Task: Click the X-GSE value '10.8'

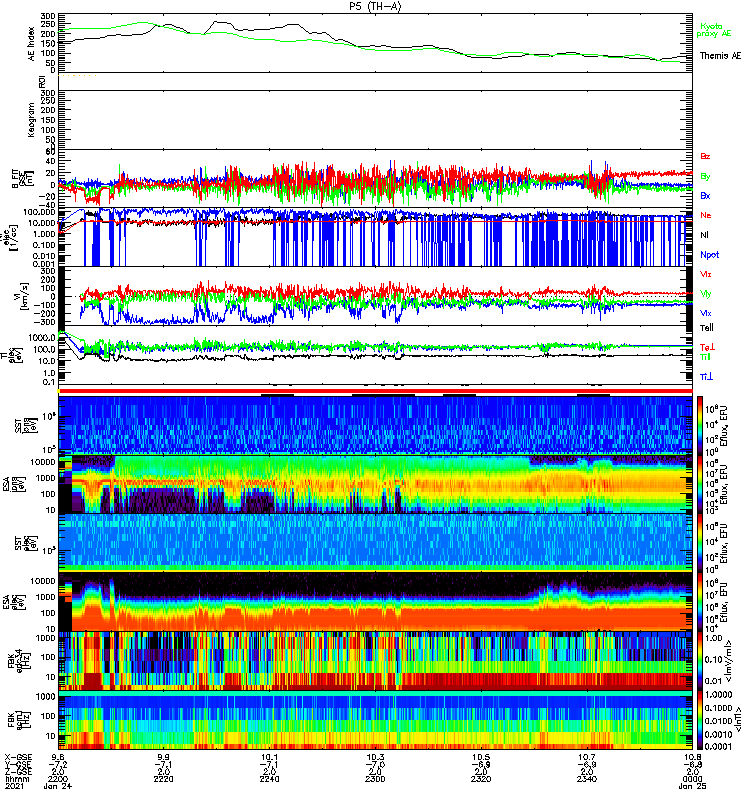Action: pos(692,757)
